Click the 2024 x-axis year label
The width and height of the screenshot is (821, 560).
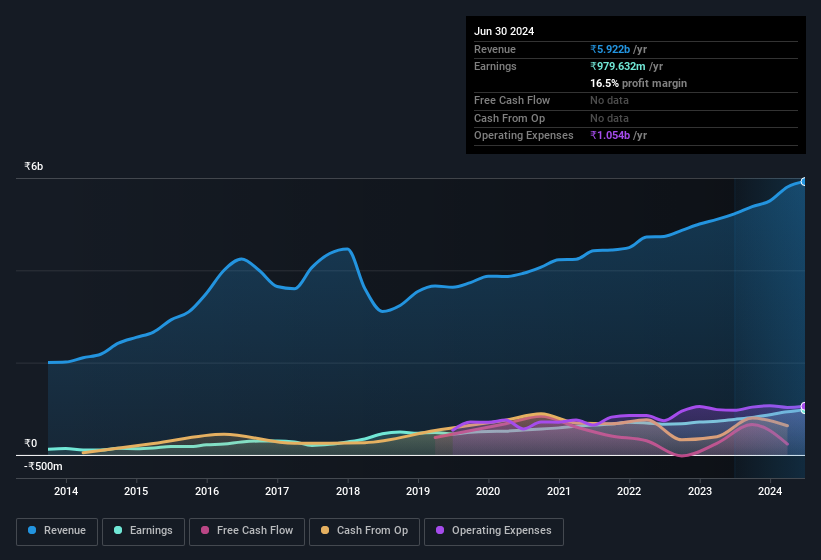[770, 491]
